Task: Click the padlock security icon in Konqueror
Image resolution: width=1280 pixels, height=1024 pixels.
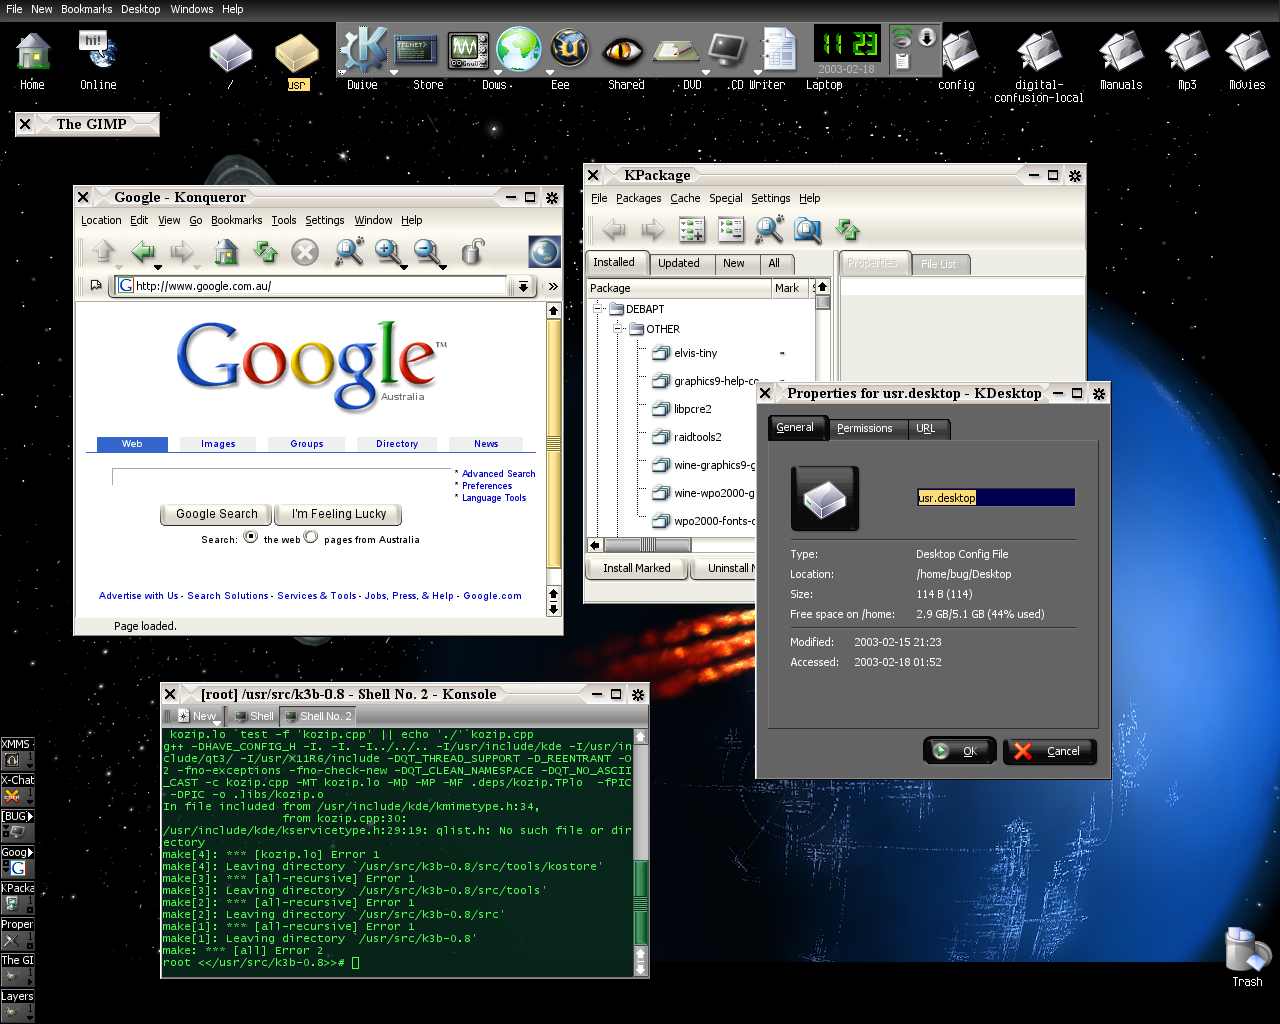Action: pyautogui.click(x=472, y=252)
